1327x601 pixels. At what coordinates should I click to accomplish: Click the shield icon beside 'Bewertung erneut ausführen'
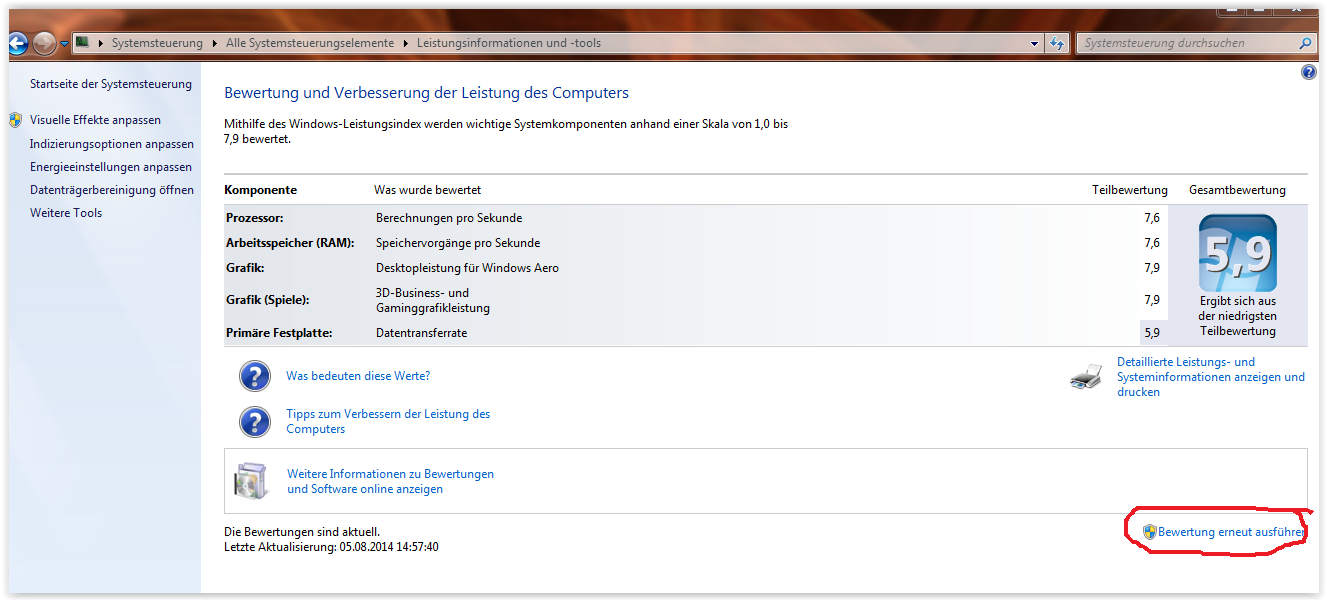tap(1149, 532)
